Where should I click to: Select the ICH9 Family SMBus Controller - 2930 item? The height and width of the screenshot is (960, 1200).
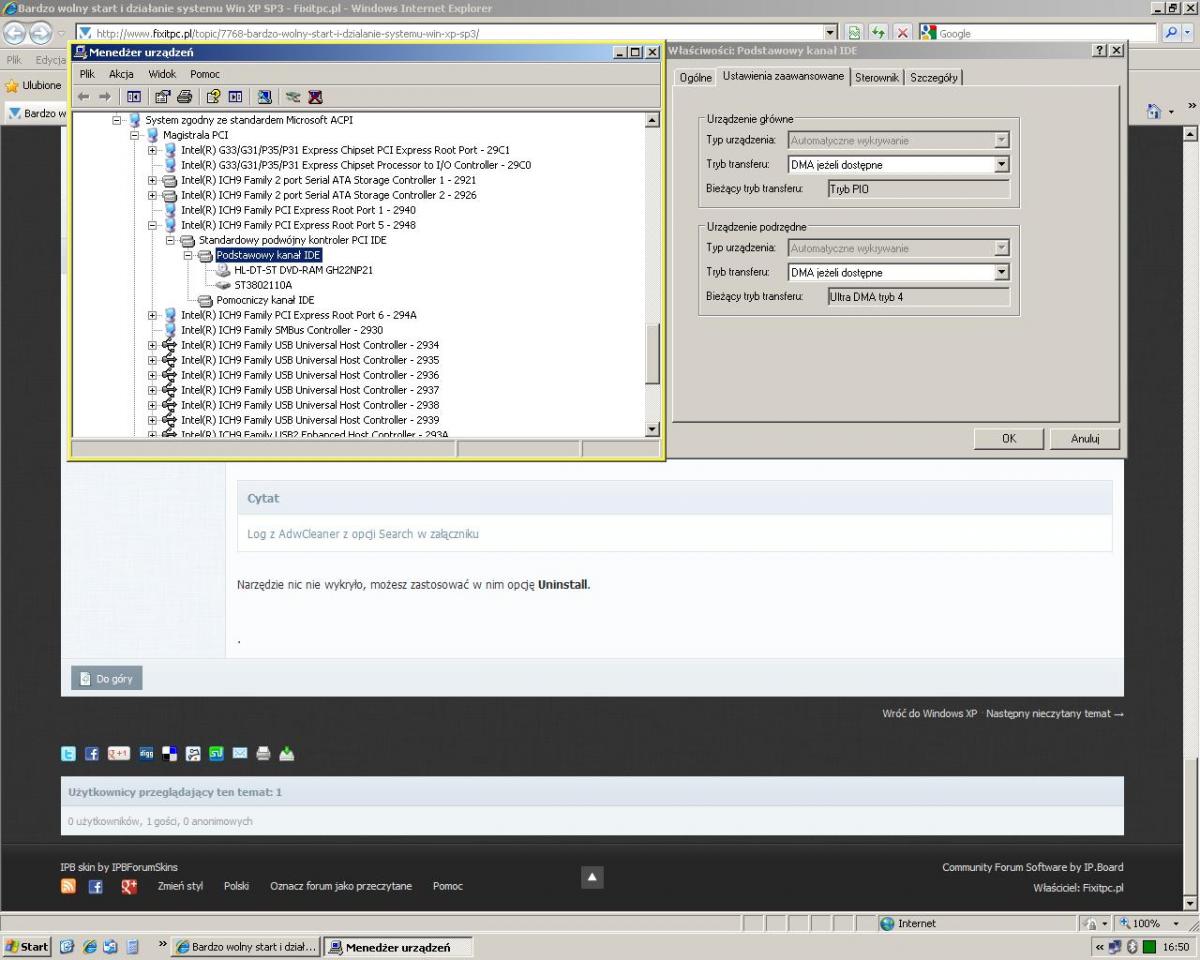tap(282, 330)
